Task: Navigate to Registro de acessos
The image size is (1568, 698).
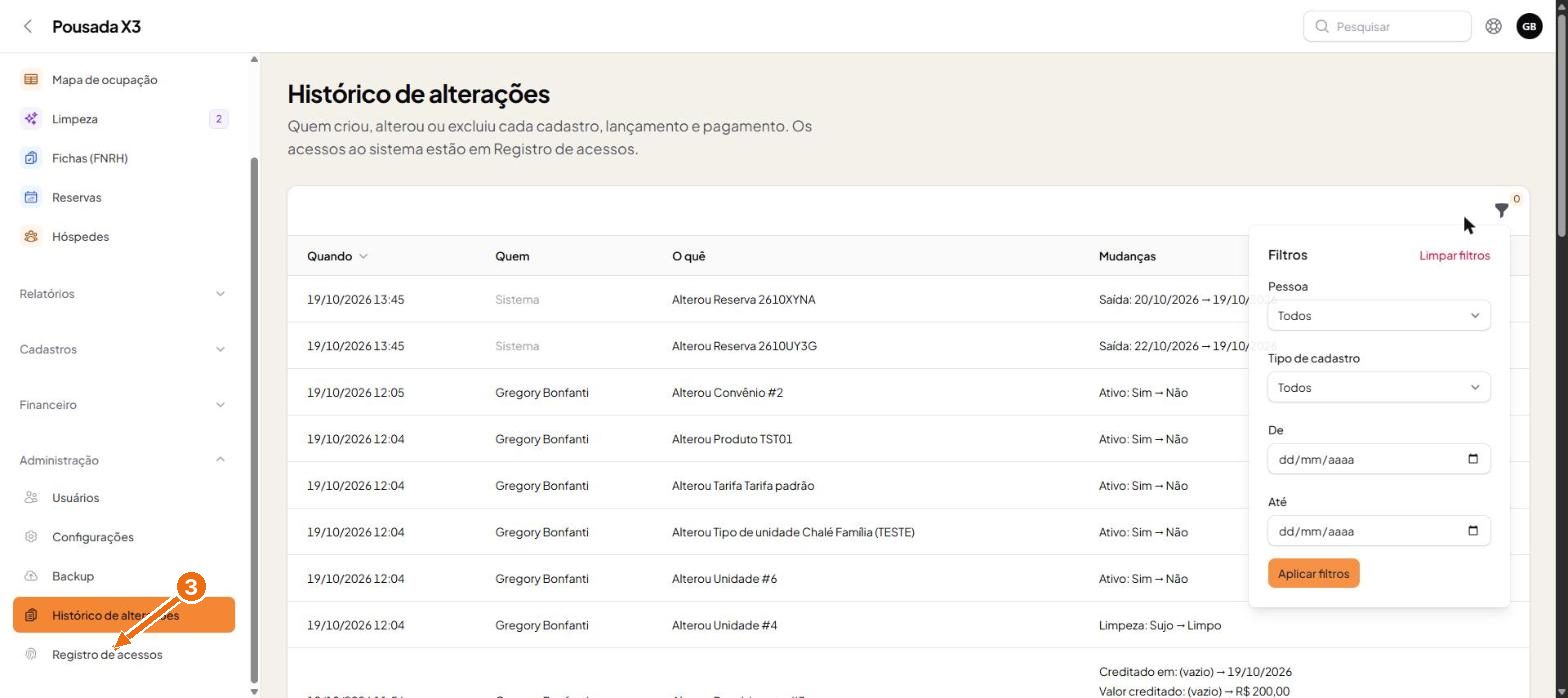Action: click(124, 655)
